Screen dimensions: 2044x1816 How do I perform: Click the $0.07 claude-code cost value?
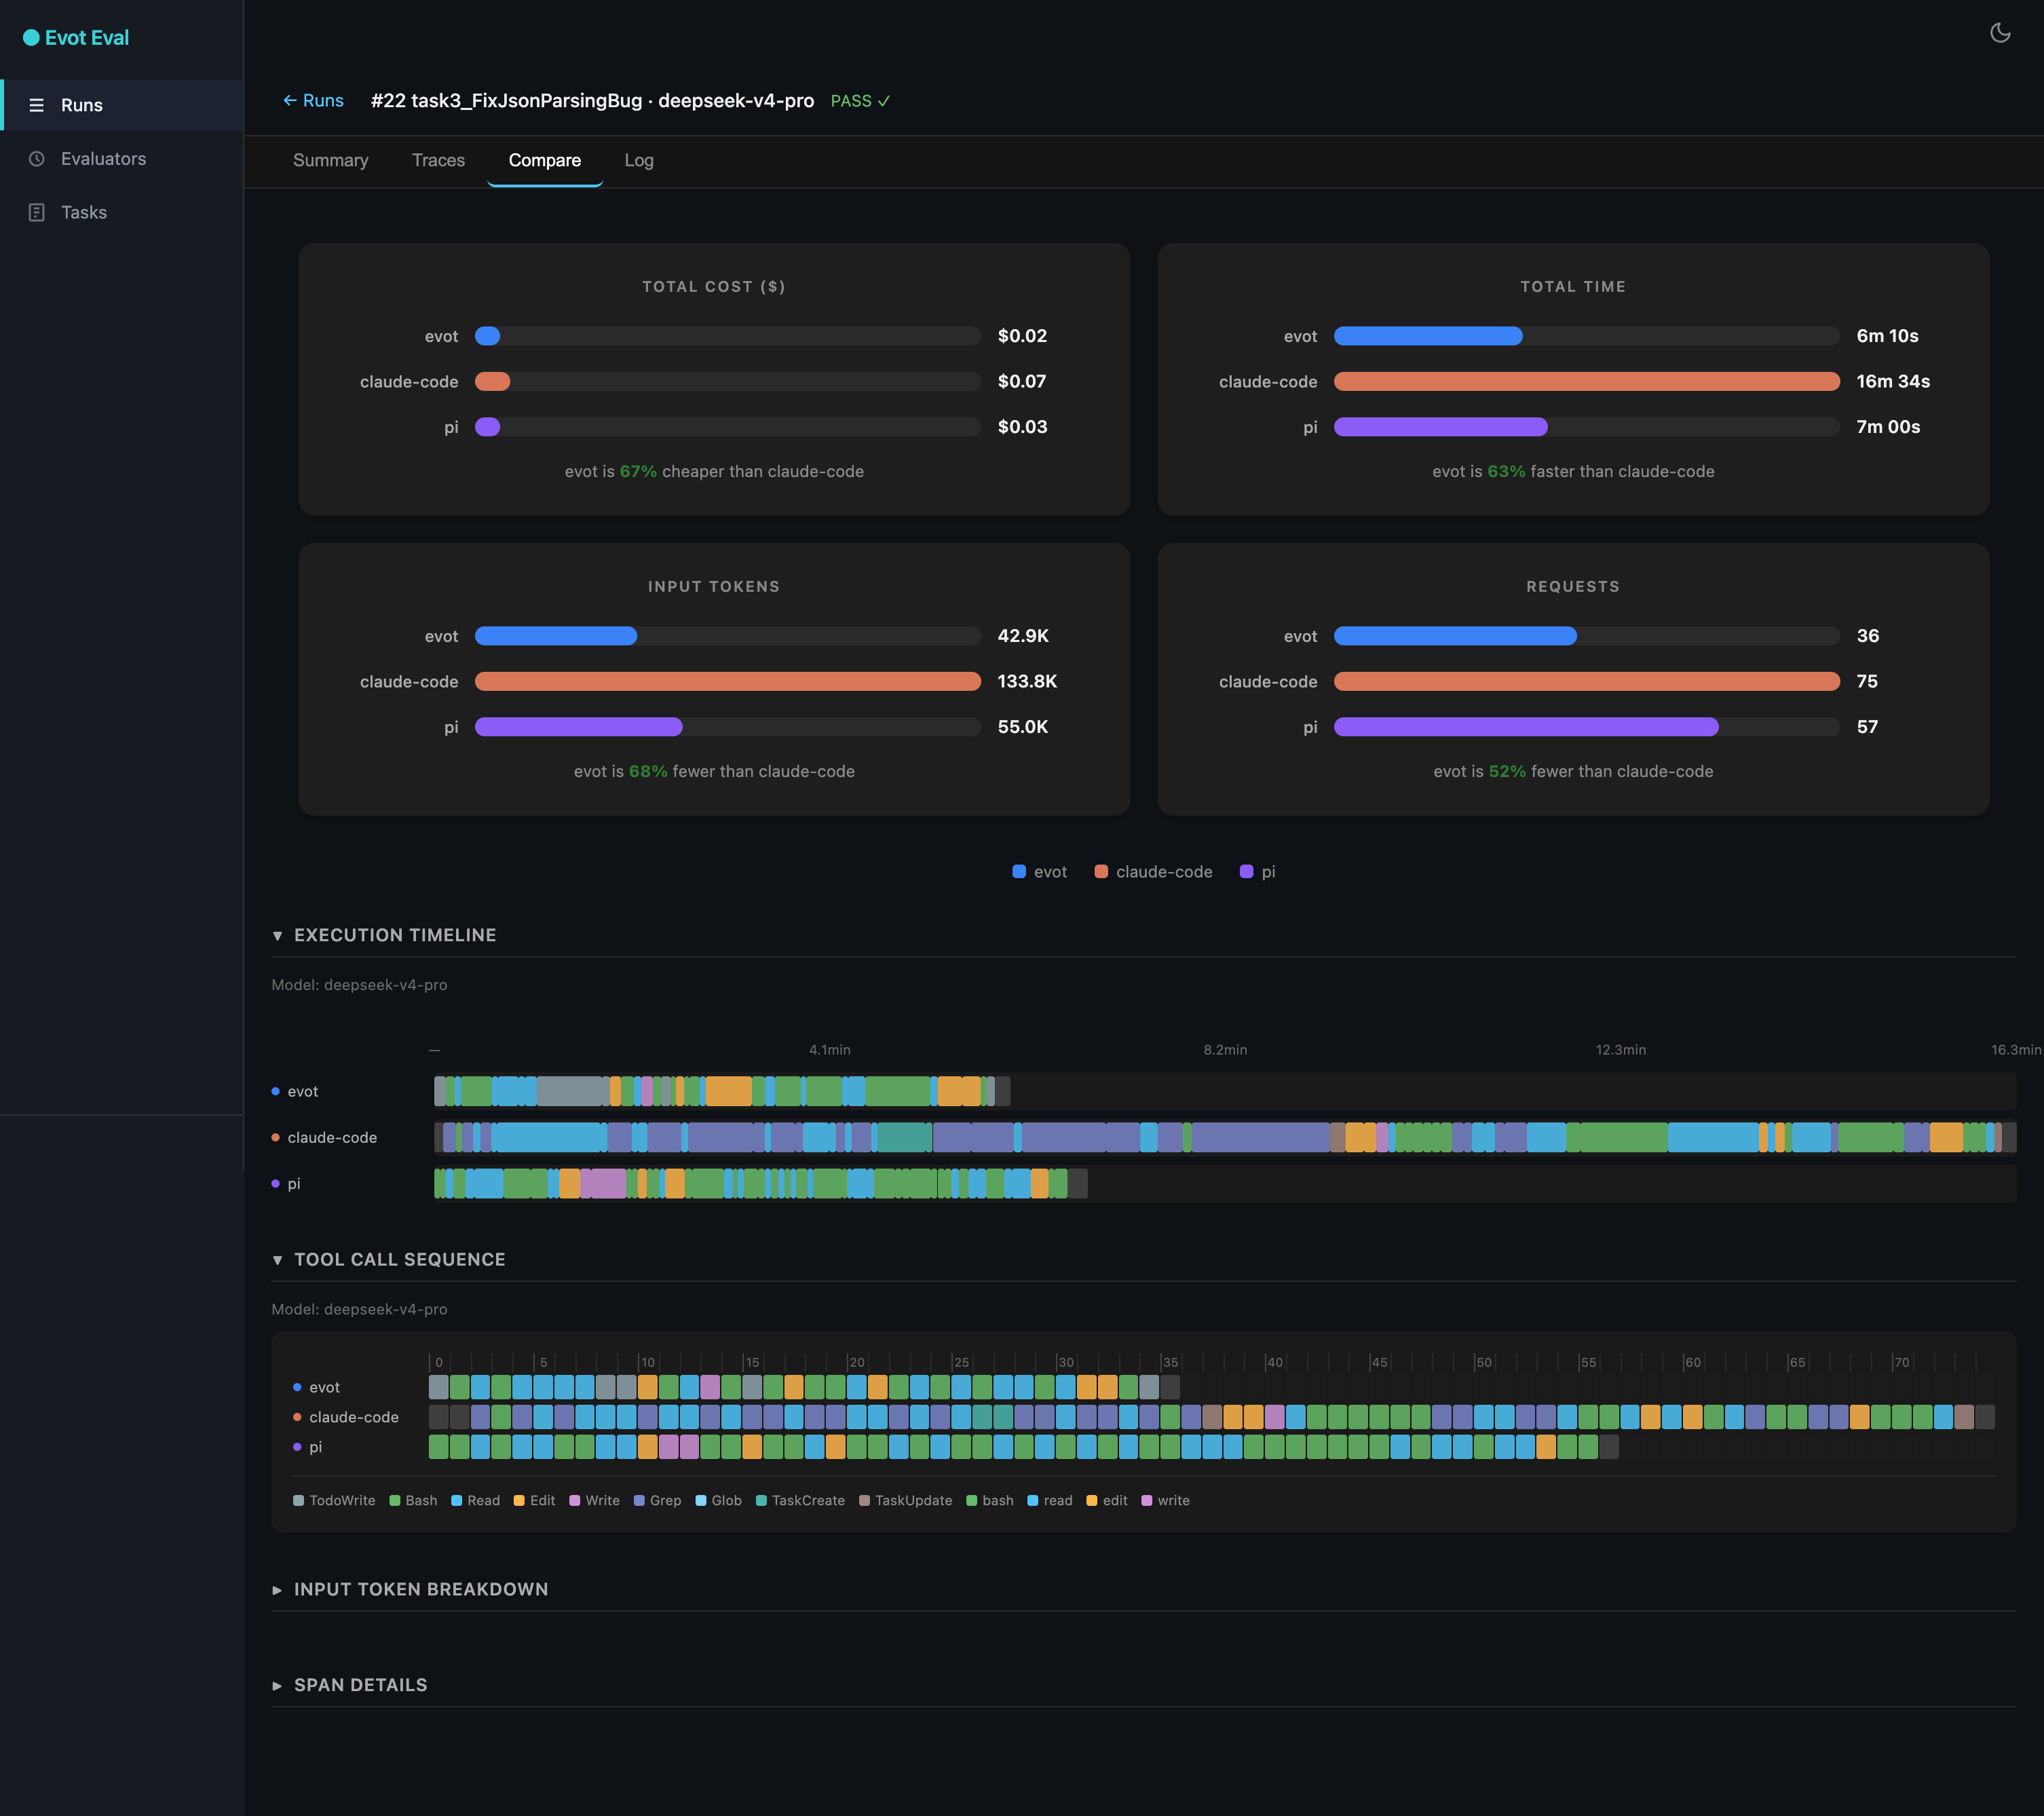coord(1022,381)
